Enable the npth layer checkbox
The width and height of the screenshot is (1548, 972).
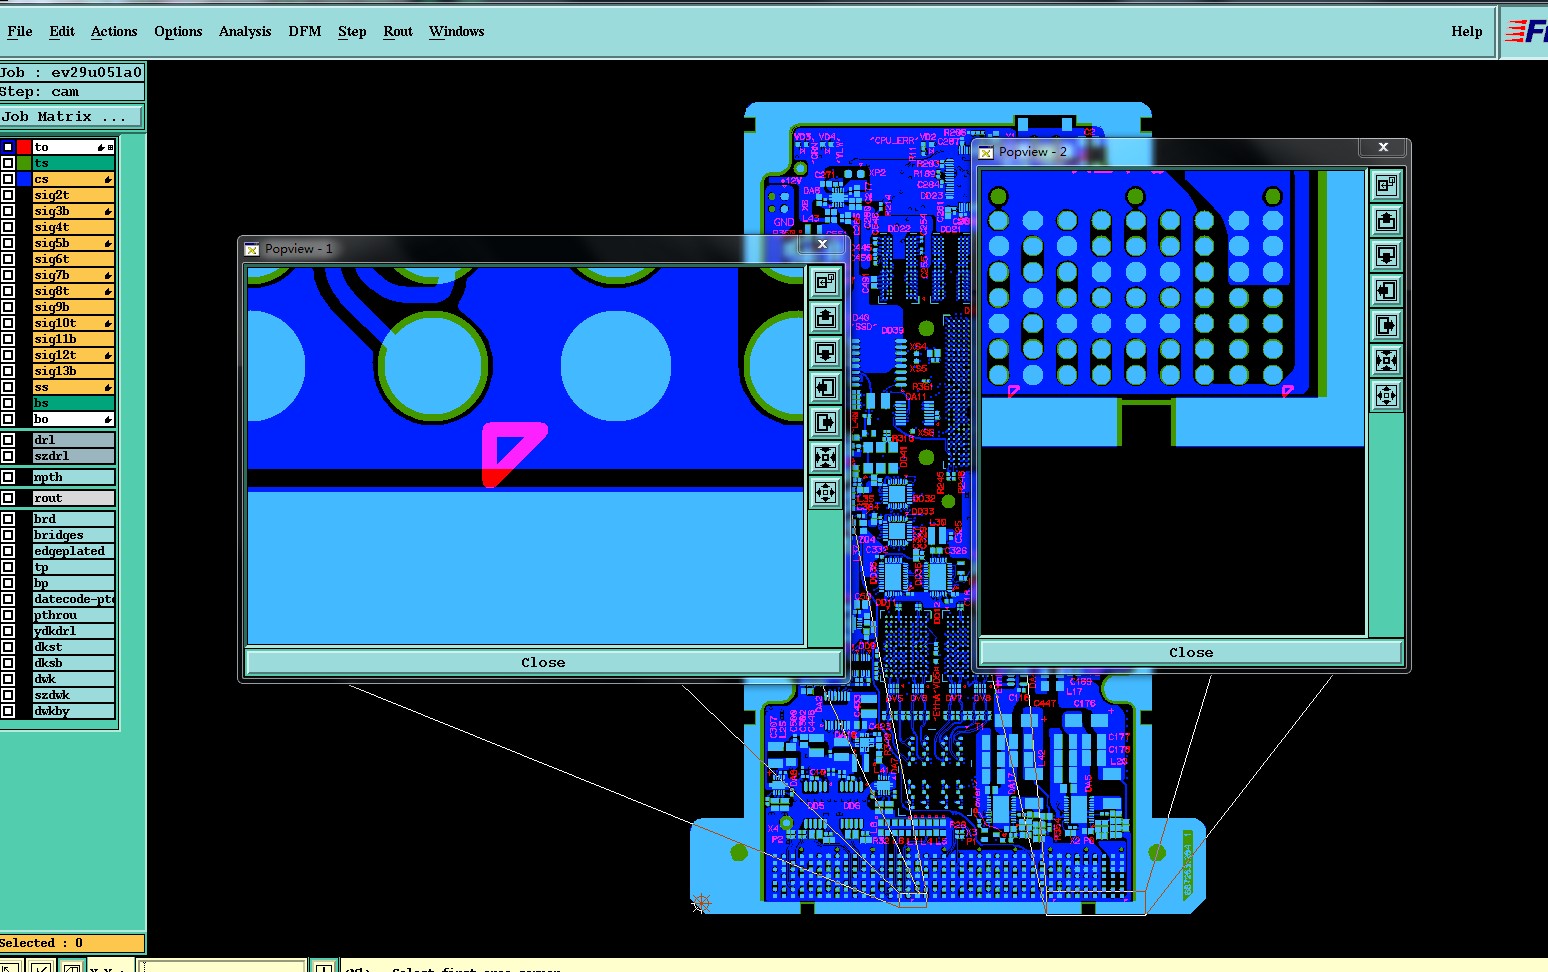pyautogui.click(x=8, y=477)
